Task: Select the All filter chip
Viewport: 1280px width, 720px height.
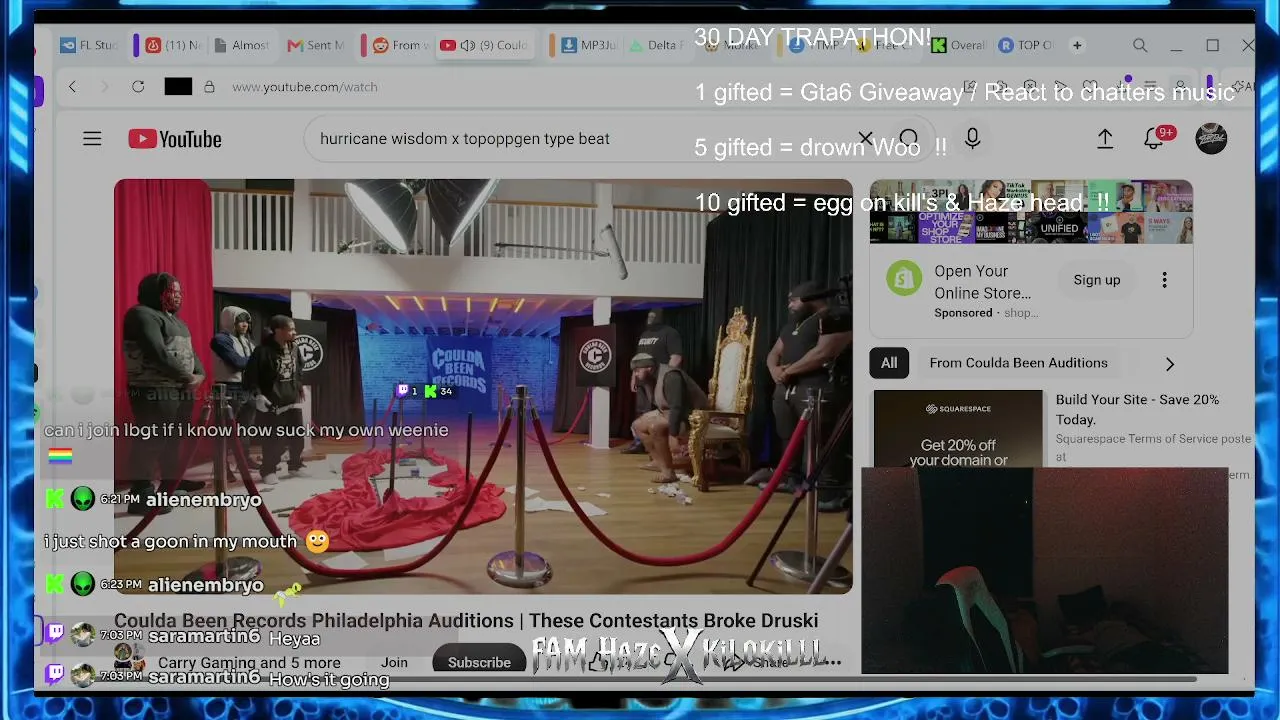Action: tap(889, 363)
